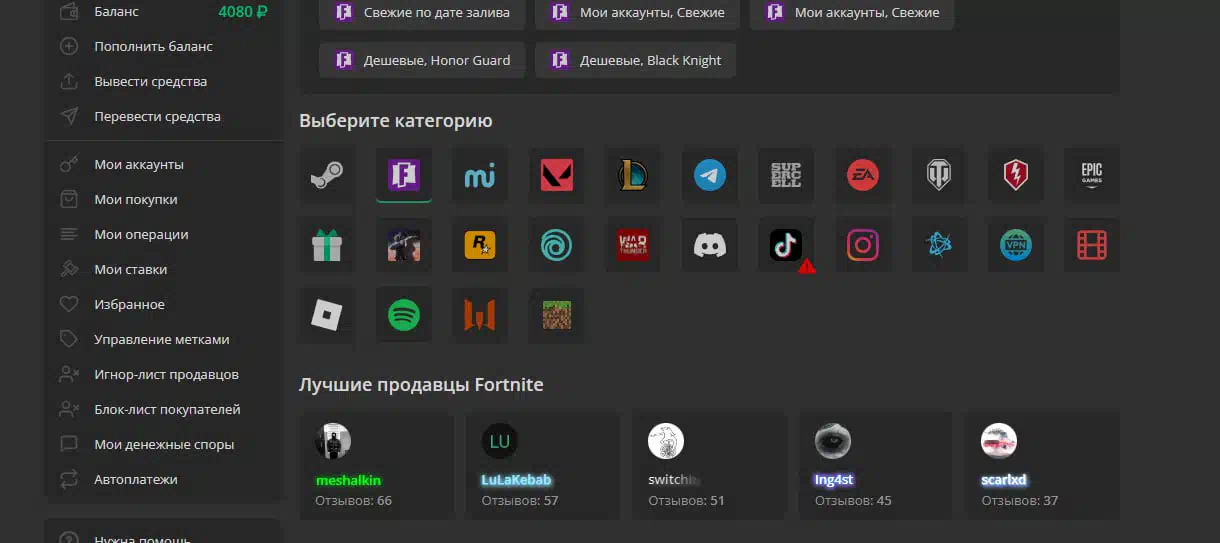Click Ing4st's eye avatar
The width and height of the screenshot is (1220, 543).
tap(833, 441)
